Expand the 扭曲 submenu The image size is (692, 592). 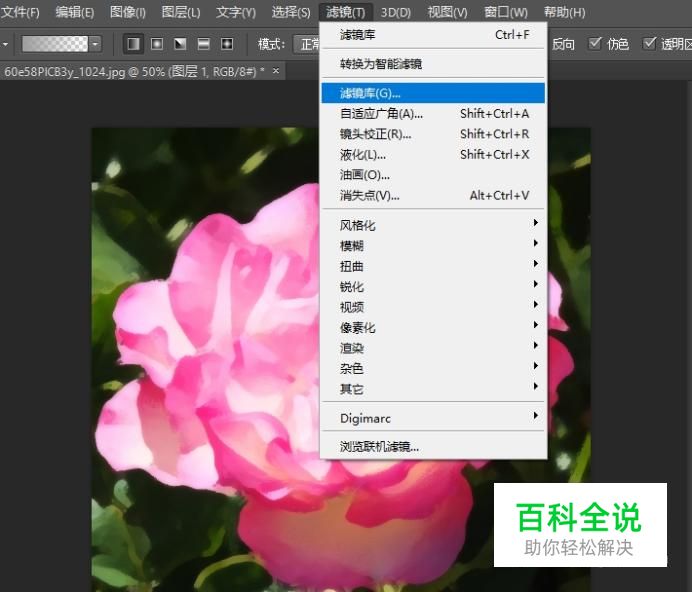(x=434, y=266)
